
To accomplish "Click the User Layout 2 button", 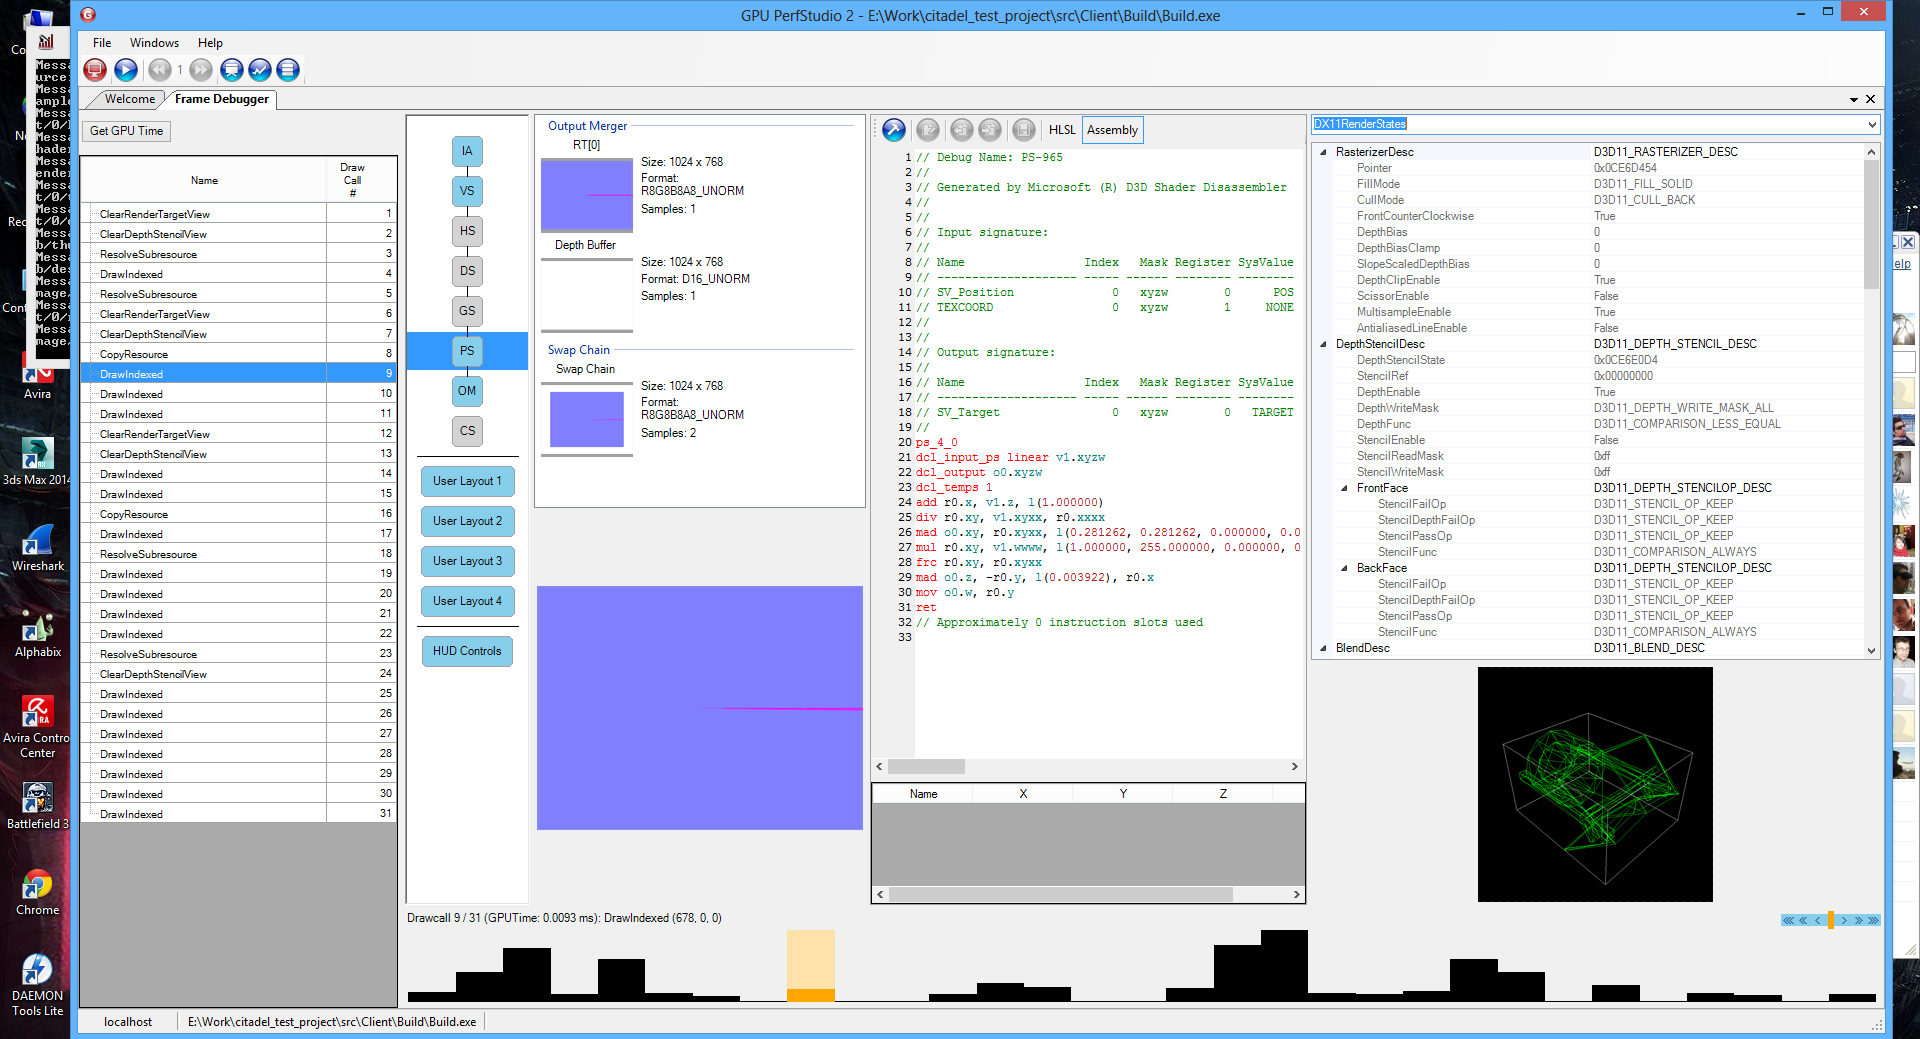I will coord(467,521).
